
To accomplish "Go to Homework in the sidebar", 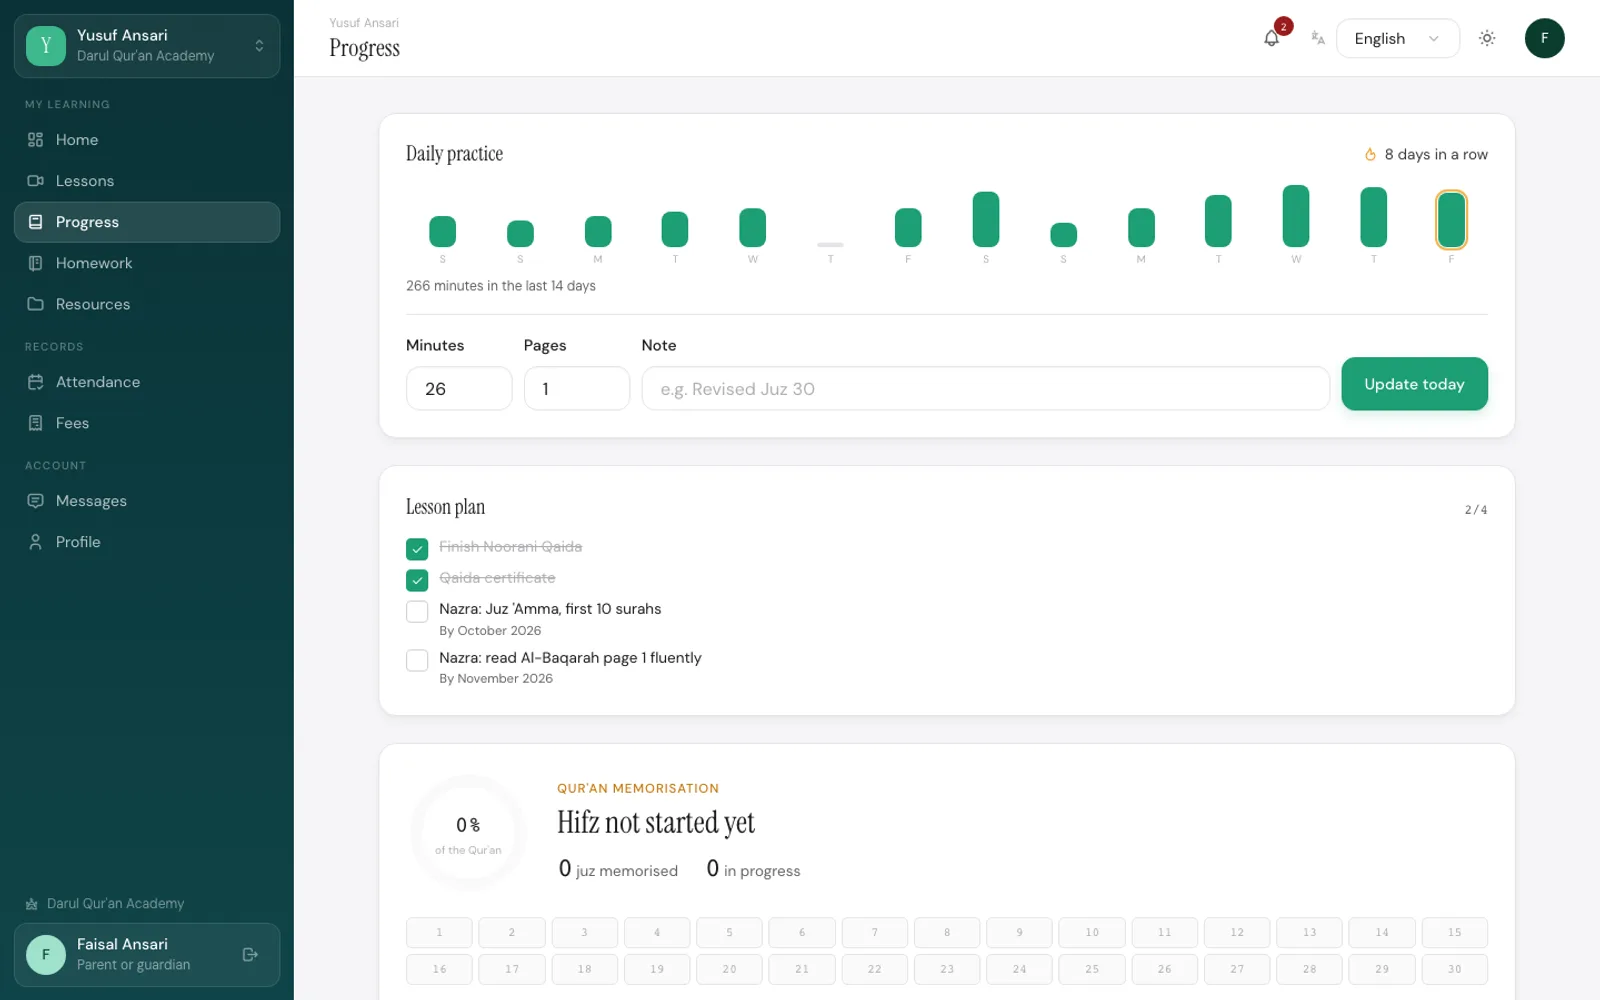I will [x=147, y=263].
